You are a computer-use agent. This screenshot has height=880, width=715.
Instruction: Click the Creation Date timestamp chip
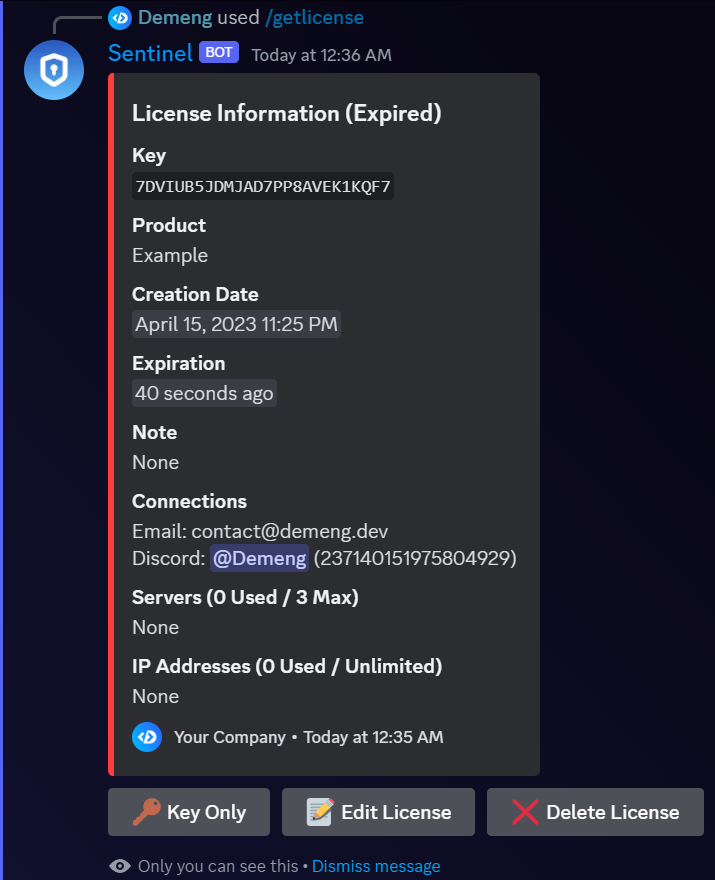(x=236, y=323)
